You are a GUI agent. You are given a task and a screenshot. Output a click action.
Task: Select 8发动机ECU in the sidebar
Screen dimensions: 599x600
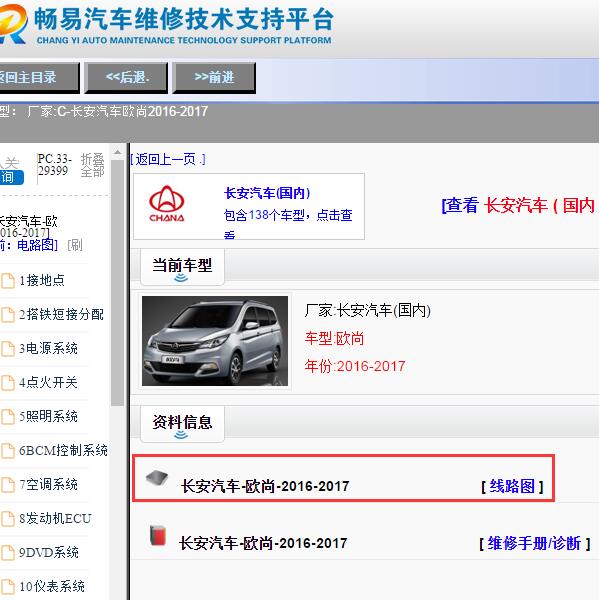click(55, 519)
